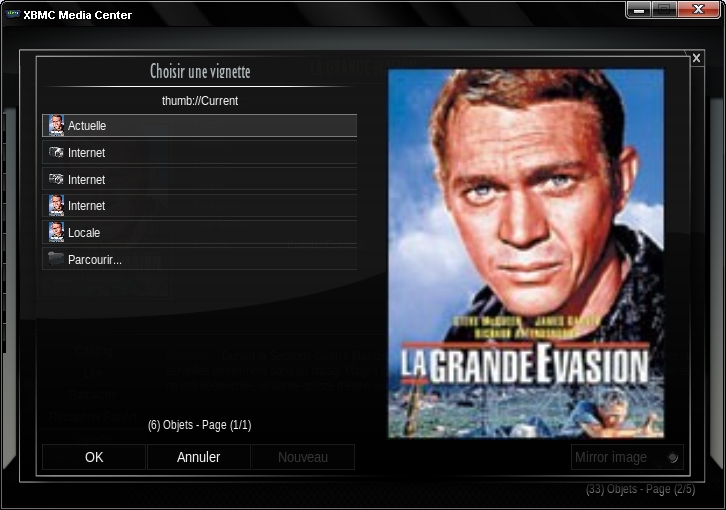Click the thumb://Current path label
Image resolution: width=726 pixels, height=510 pixels.
click(200, 101)
